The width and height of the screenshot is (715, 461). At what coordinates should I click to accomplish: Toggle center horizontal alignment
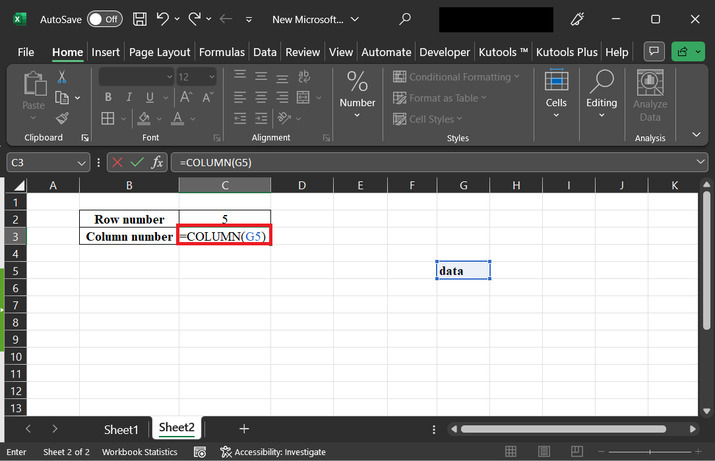pos(261,97)
